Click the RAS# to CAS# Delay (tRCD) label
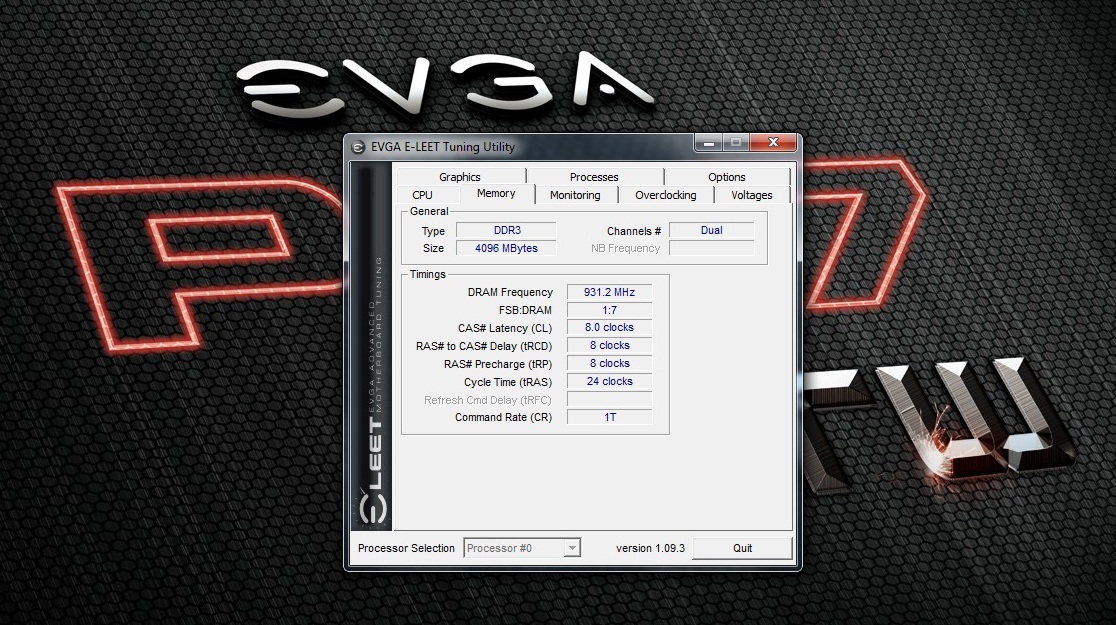The width and height of the screenshot is (1116, 625). [484, 346]
